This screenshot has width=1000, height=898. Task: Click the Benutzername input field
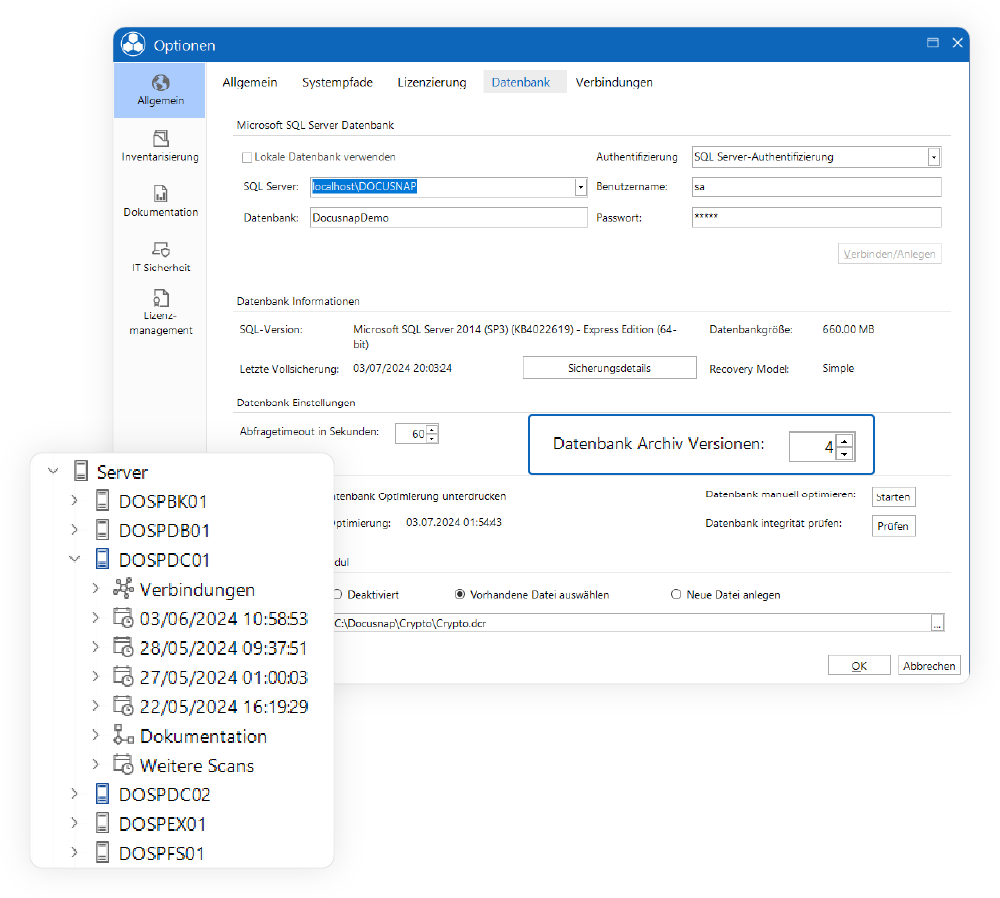pyautogui.click(x=816, y=187)
